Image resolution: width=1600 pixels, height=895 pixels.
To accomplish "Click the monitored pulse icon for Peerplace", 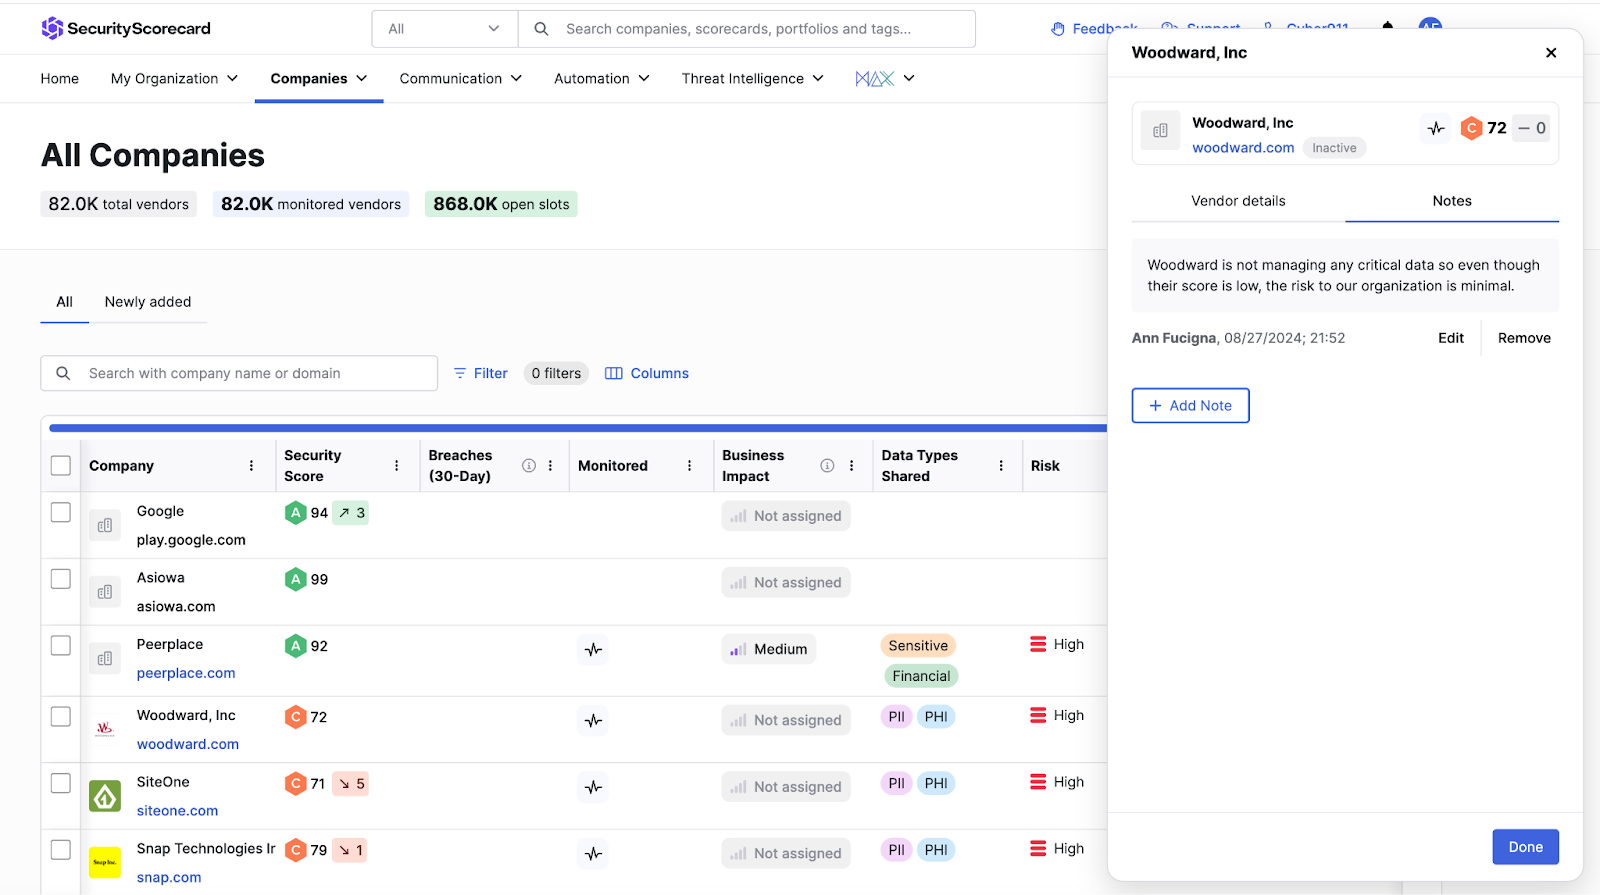I will point(593,650).
